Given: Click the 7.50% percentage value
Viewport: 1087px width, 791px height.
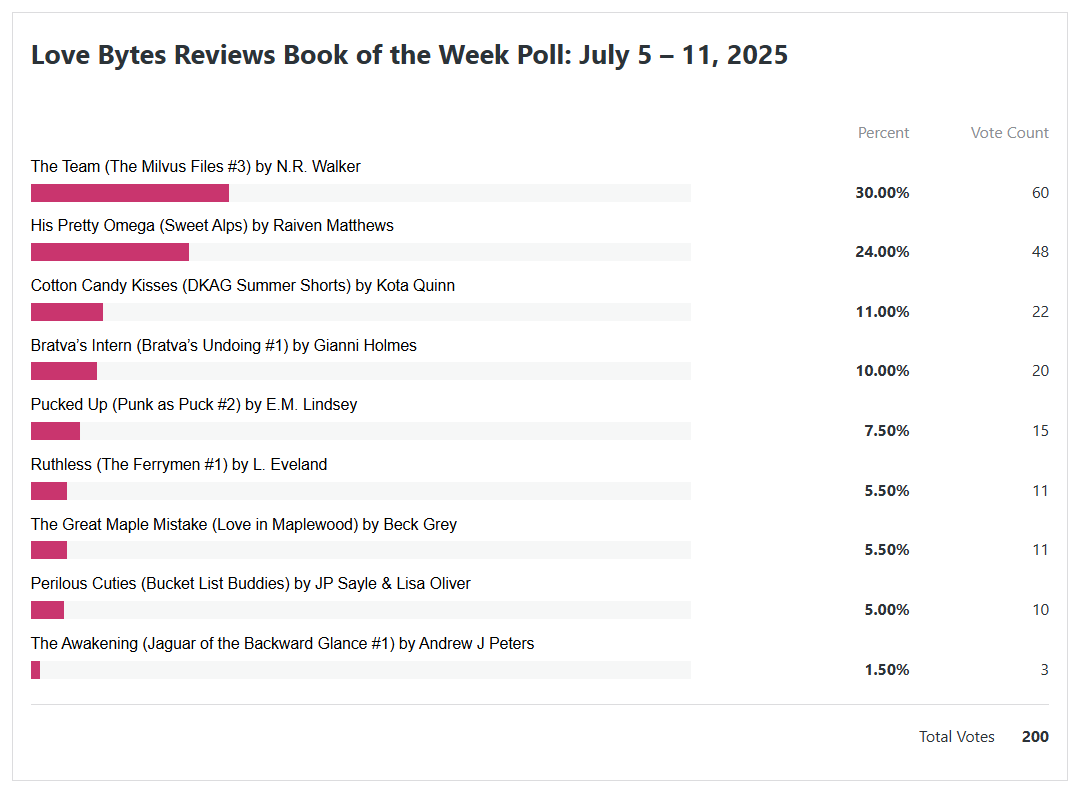Looking at the screenshot, I should click(x=886, y=431).
